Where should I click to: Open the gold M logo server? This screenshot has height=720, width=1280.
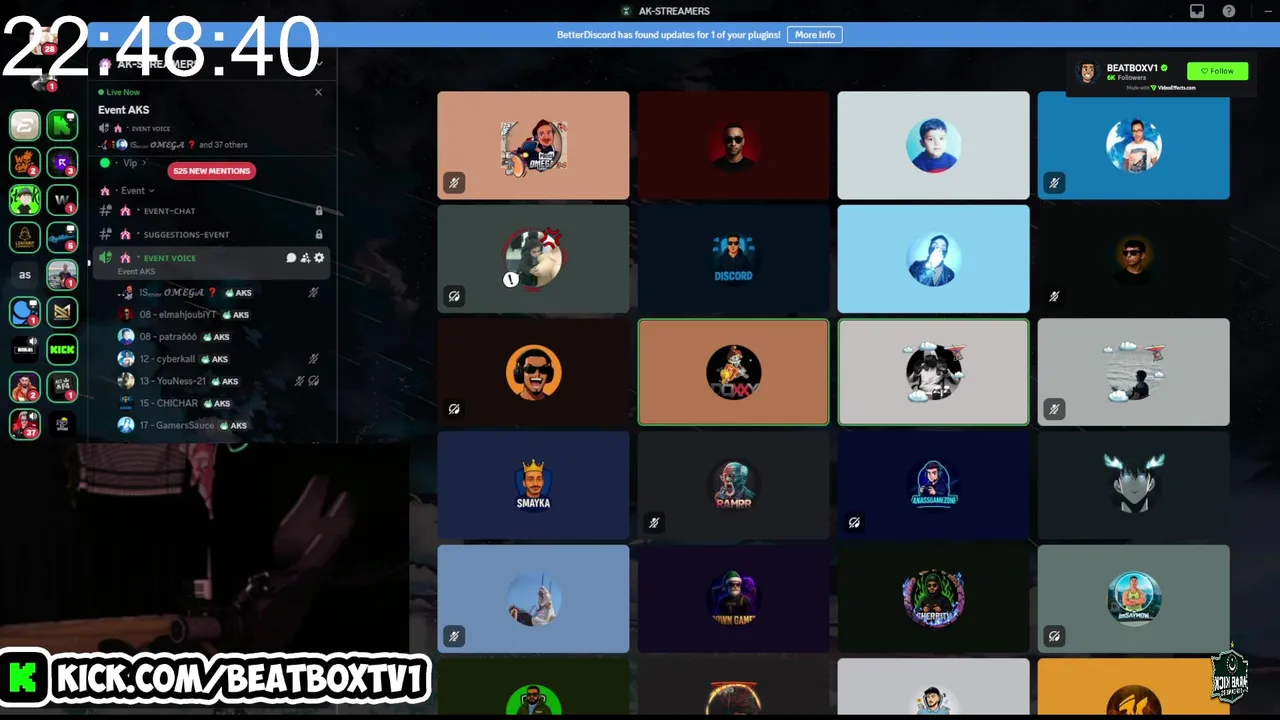click(x=62, y=312)
